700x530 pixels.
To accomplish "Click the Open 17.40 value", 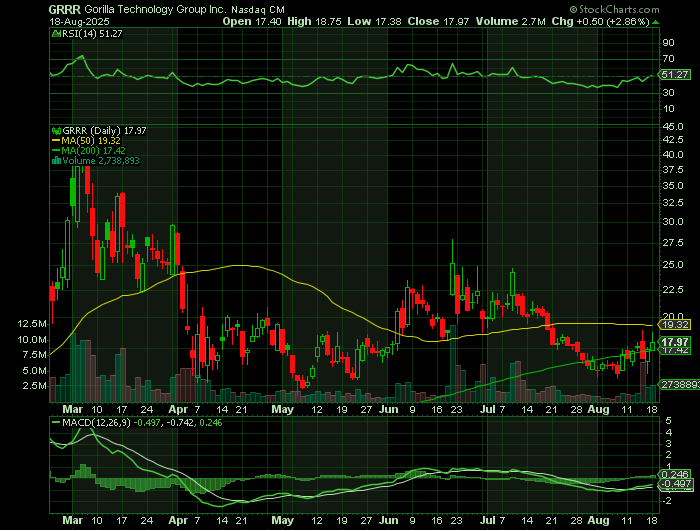I will point(252,21).
